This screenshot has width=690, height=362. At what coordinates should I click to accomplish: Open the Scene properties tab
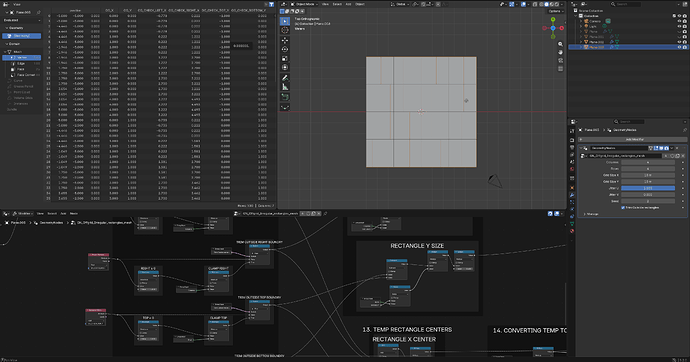572,162
